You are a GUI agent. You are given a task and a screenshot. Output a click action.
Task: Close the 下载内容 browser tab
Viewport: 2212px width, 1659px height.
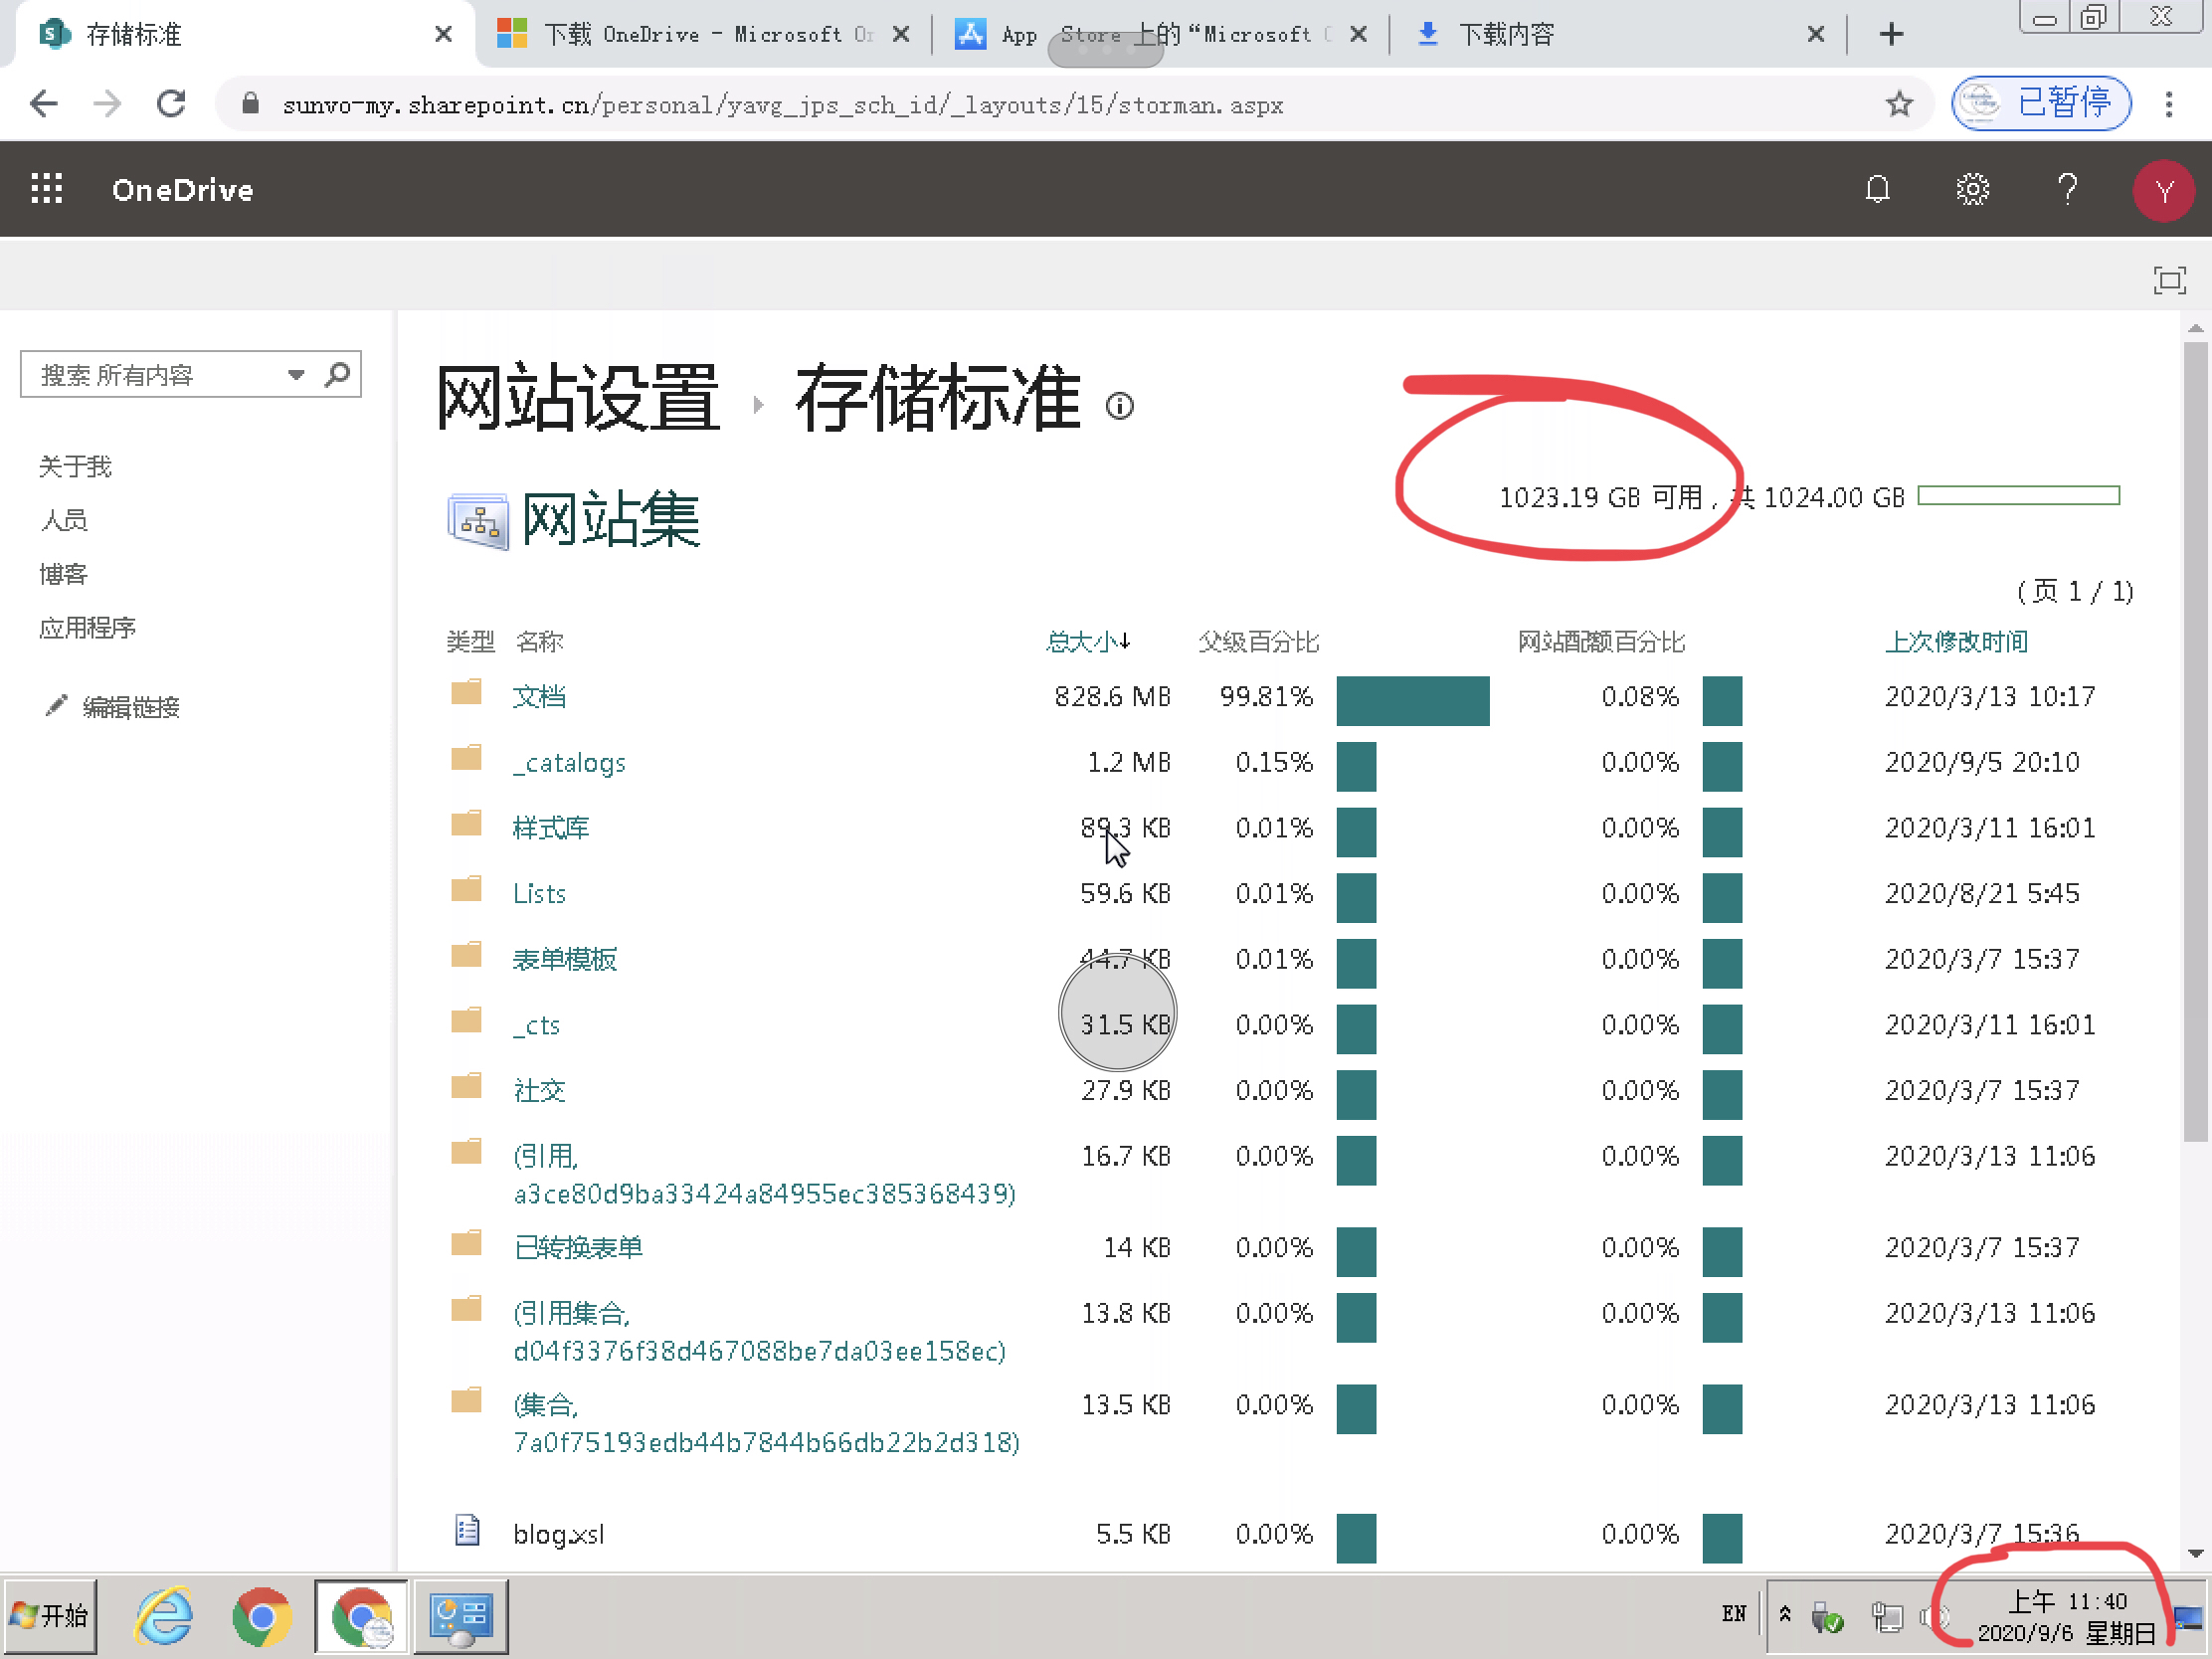[1816, 35]
